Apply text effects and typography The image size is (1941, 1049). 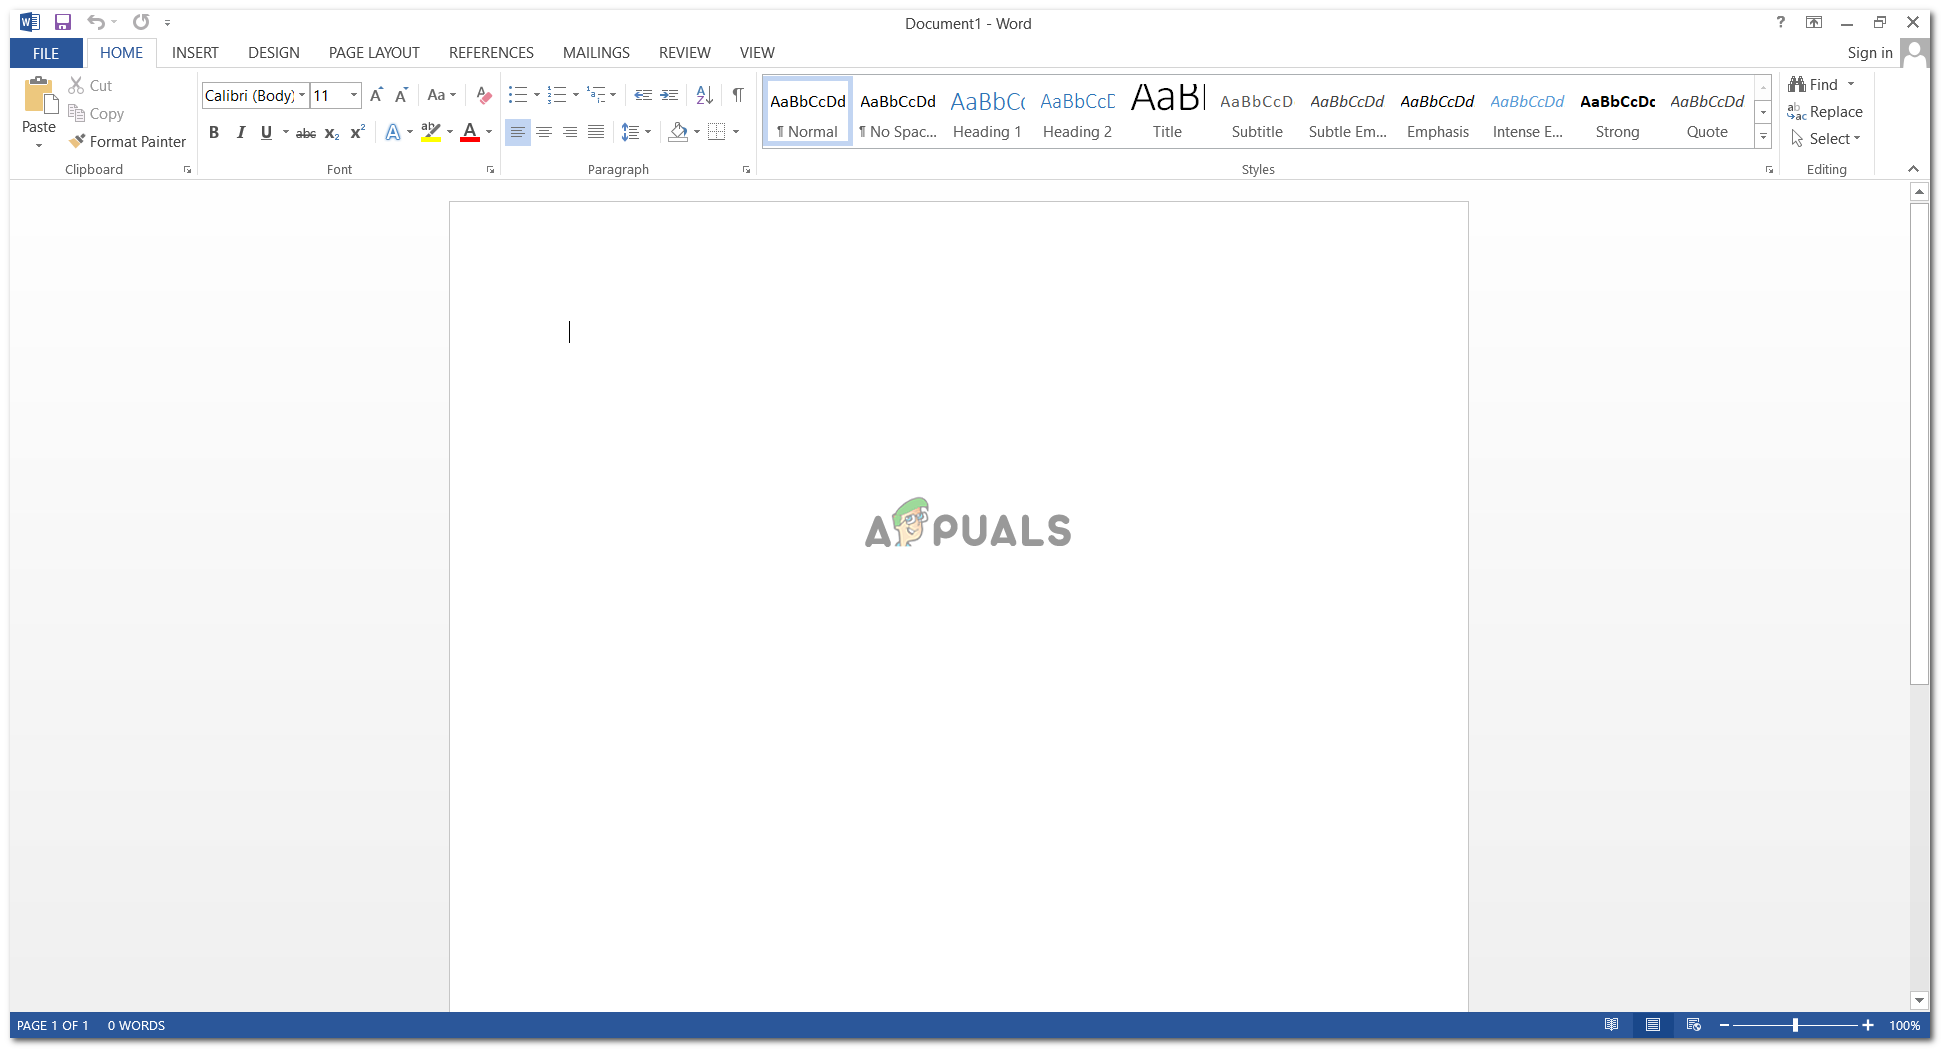tap(393, 132)
